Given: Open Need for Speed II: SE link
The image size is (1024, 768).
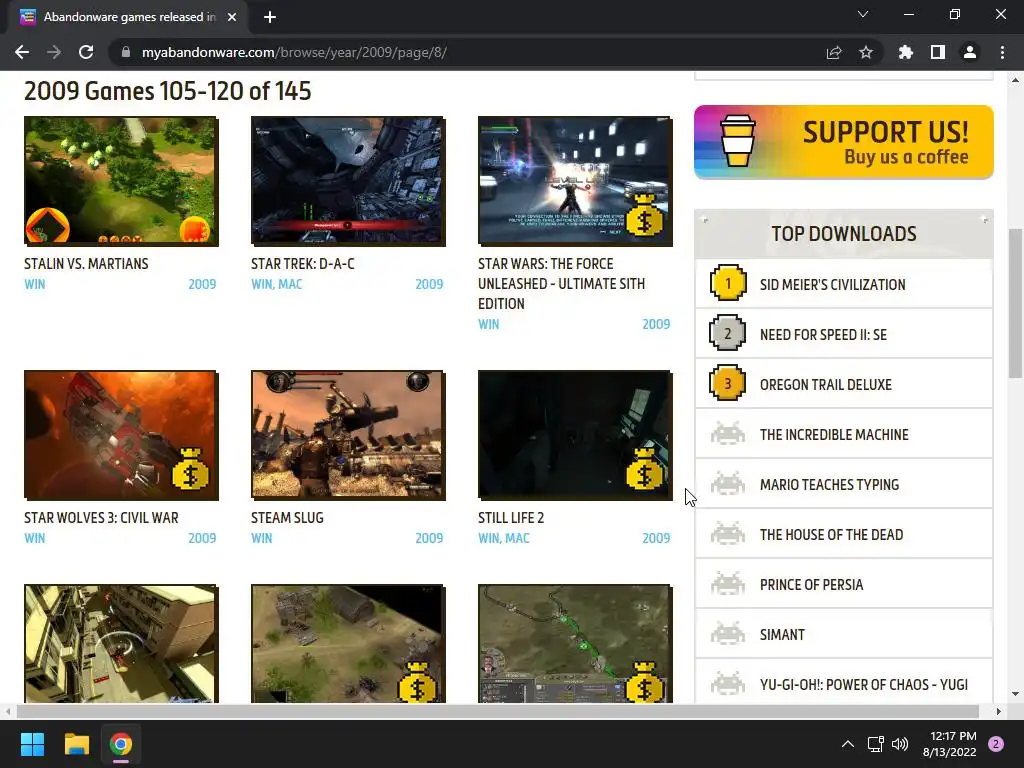Looking at the screenshot, I should (823, 334).
